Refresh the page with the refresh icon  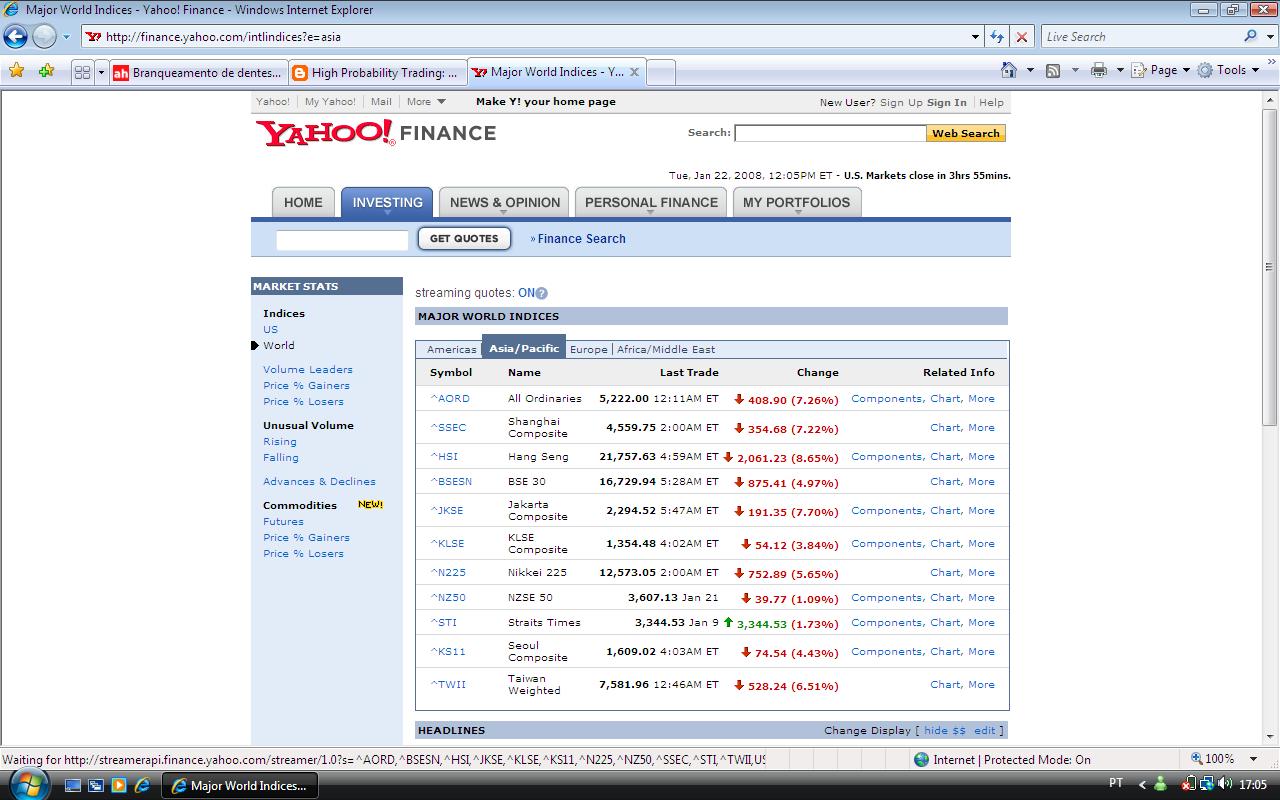pyautogui.click(x=997, y=37)
